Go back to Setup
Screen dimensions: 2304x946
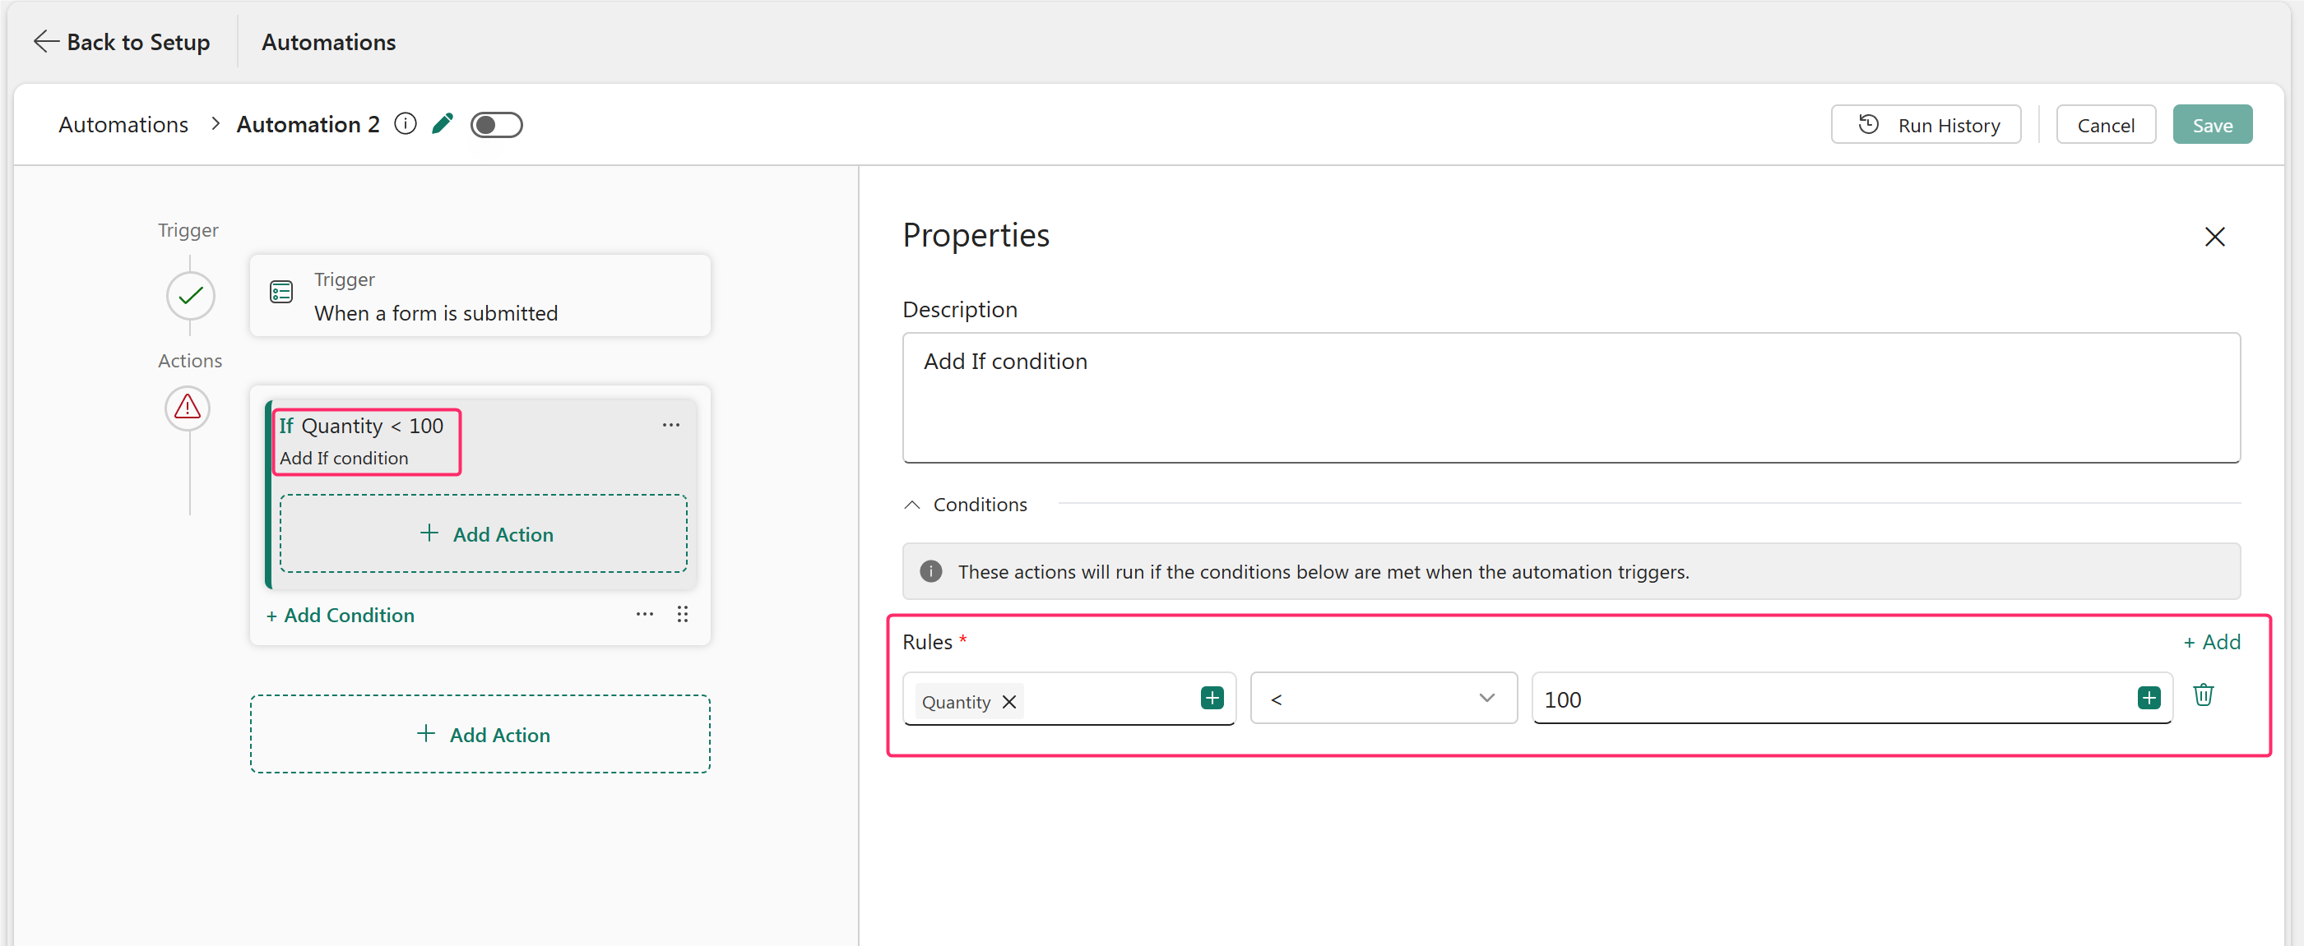pyautogui.click(x=122, y=42)
